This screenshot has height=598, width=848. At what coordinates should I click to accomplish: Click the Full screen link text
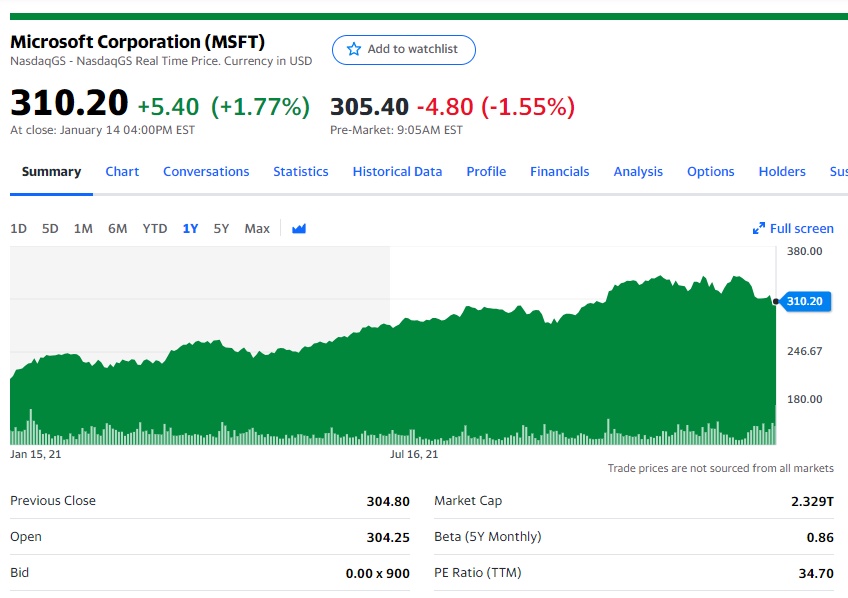tap(801, 229)
